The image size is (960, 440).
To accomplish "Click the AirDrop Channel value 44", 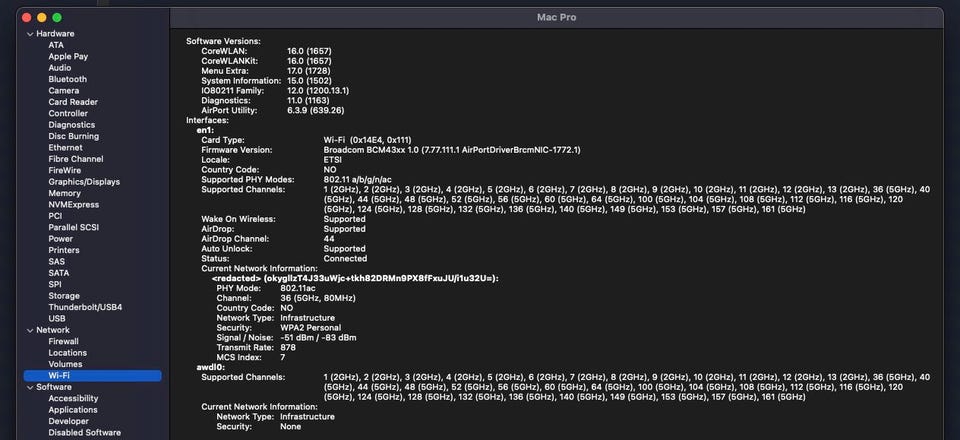I will 329,239.
